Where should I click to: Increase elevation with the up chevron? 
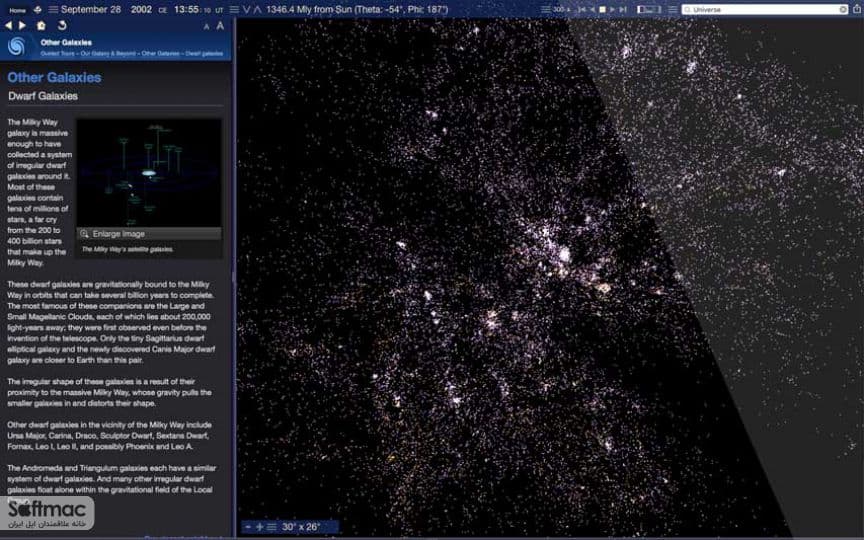click(257, 9)
